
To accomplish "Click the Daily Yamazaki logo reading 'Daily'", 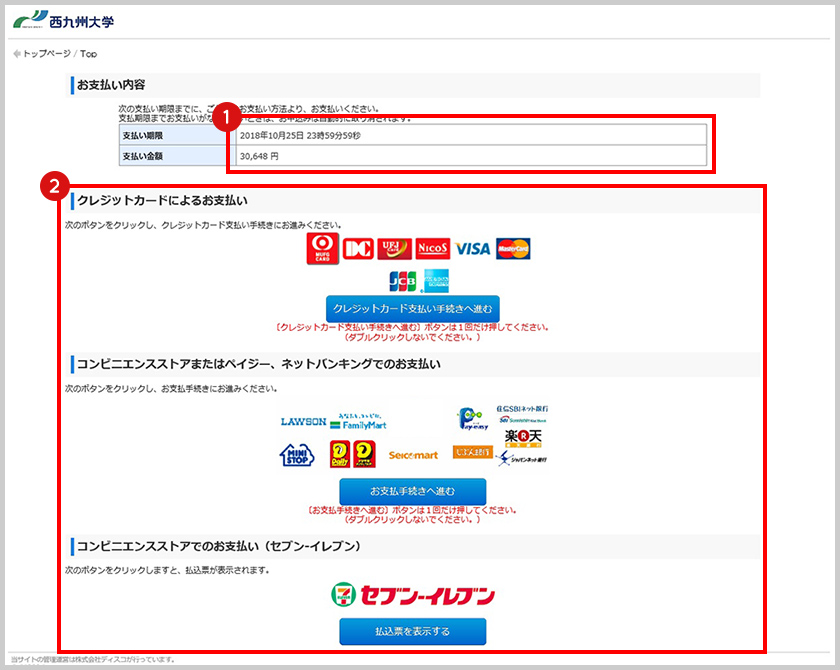I will pos(340,454).
